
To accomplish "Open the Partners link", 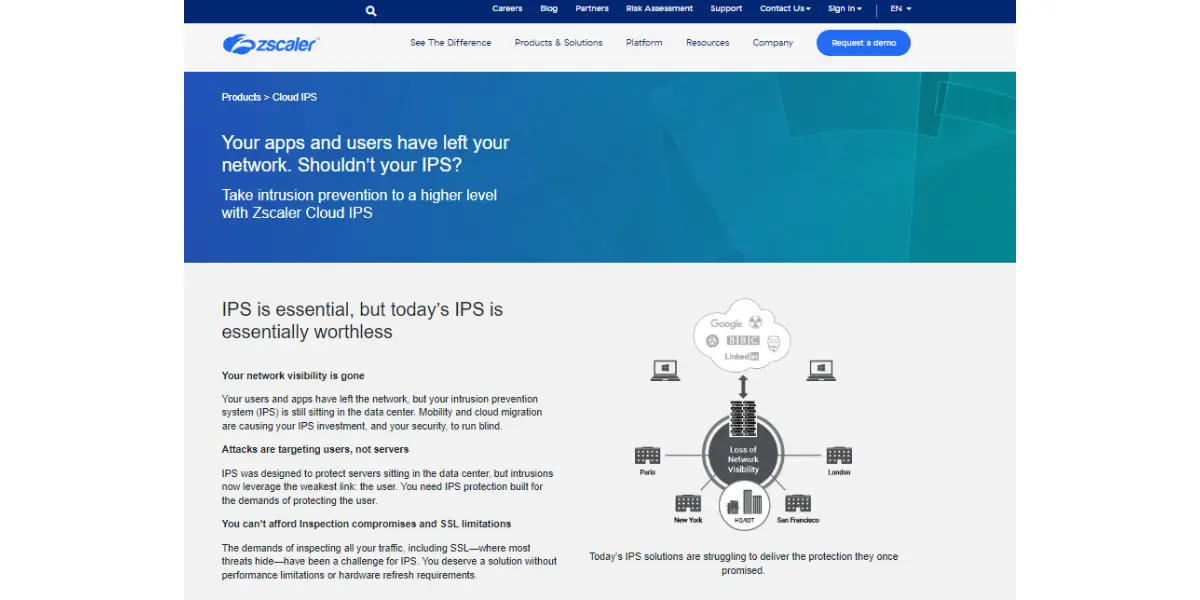I will (592, 9).
